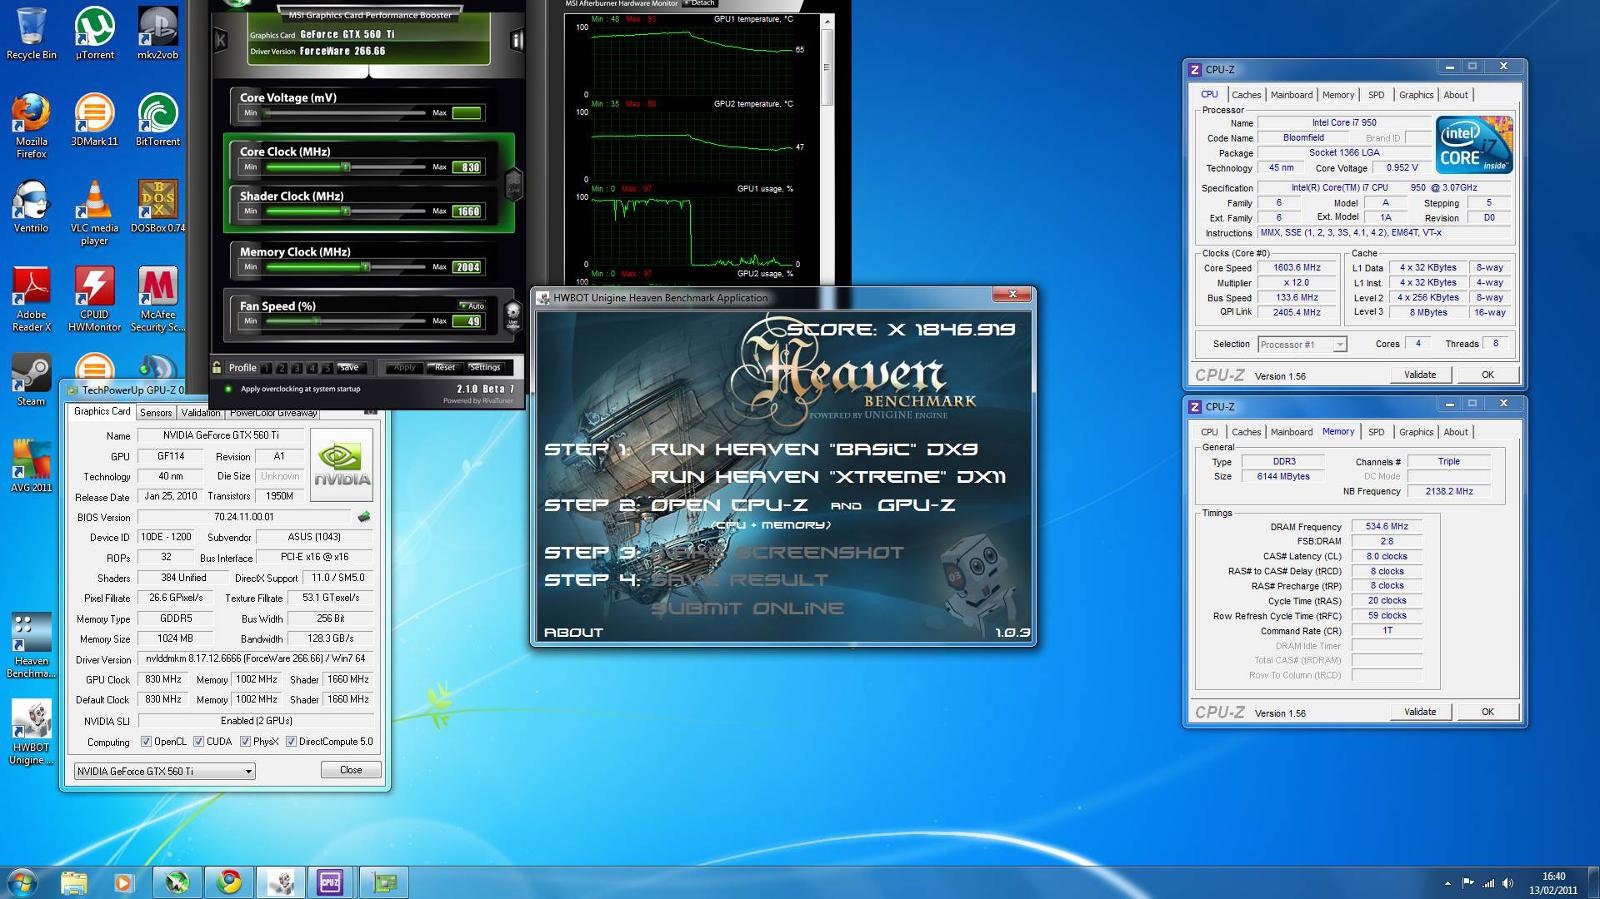Select Afterburner profile slot 3

click(296, 368)
